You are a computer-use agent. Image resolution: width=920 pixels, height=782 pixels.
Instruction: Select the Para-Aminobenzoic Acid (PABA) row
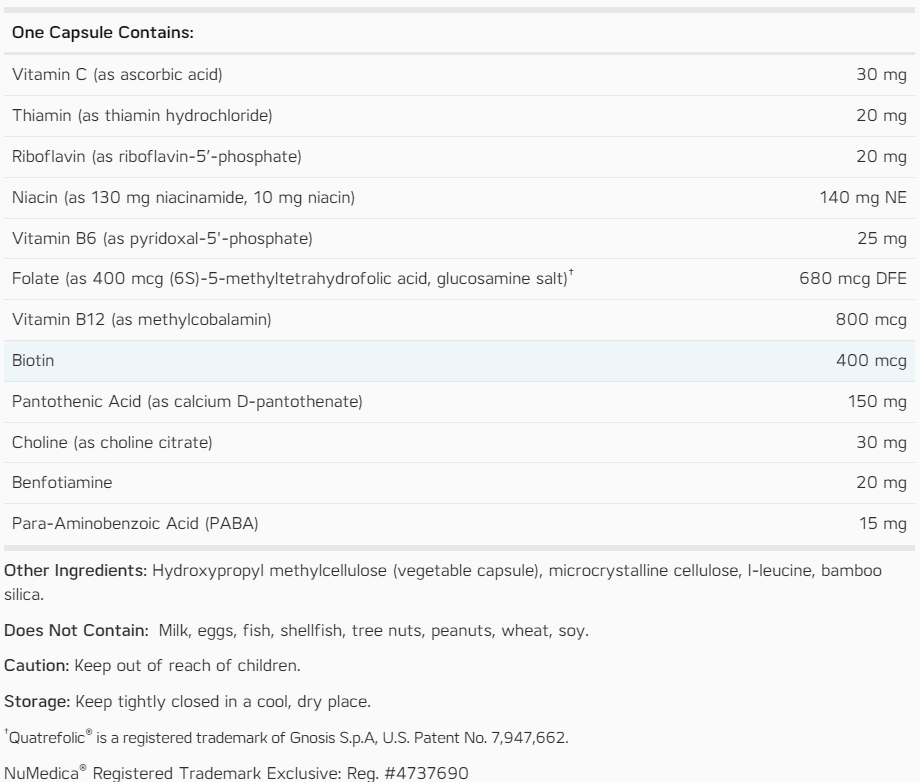[x=459, y=523]
